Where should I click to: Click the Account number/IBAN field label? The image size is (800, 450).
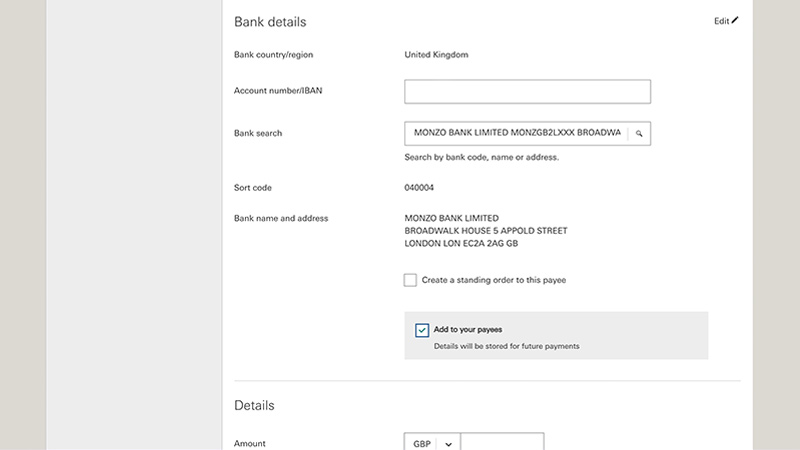(278, 91)
